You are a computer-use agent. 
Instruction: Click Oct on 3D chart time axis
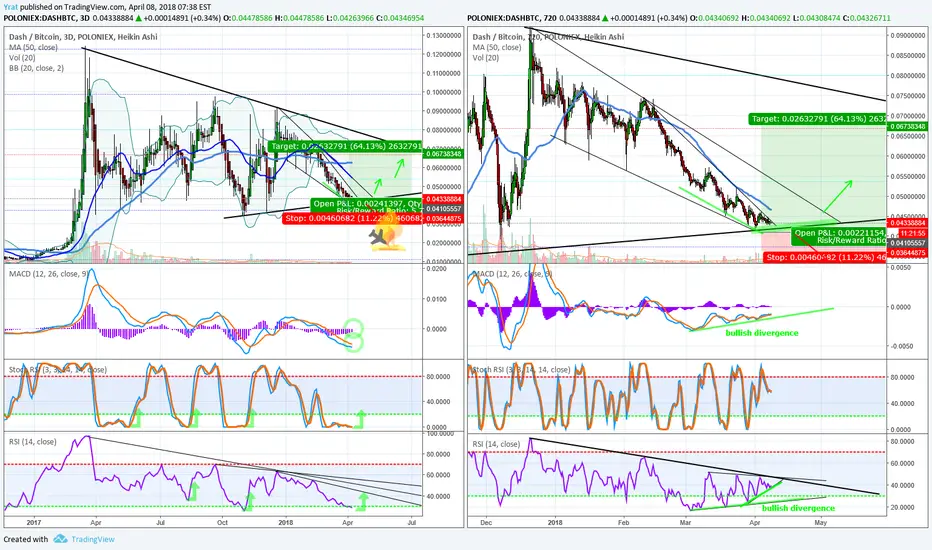coord(222,523)
